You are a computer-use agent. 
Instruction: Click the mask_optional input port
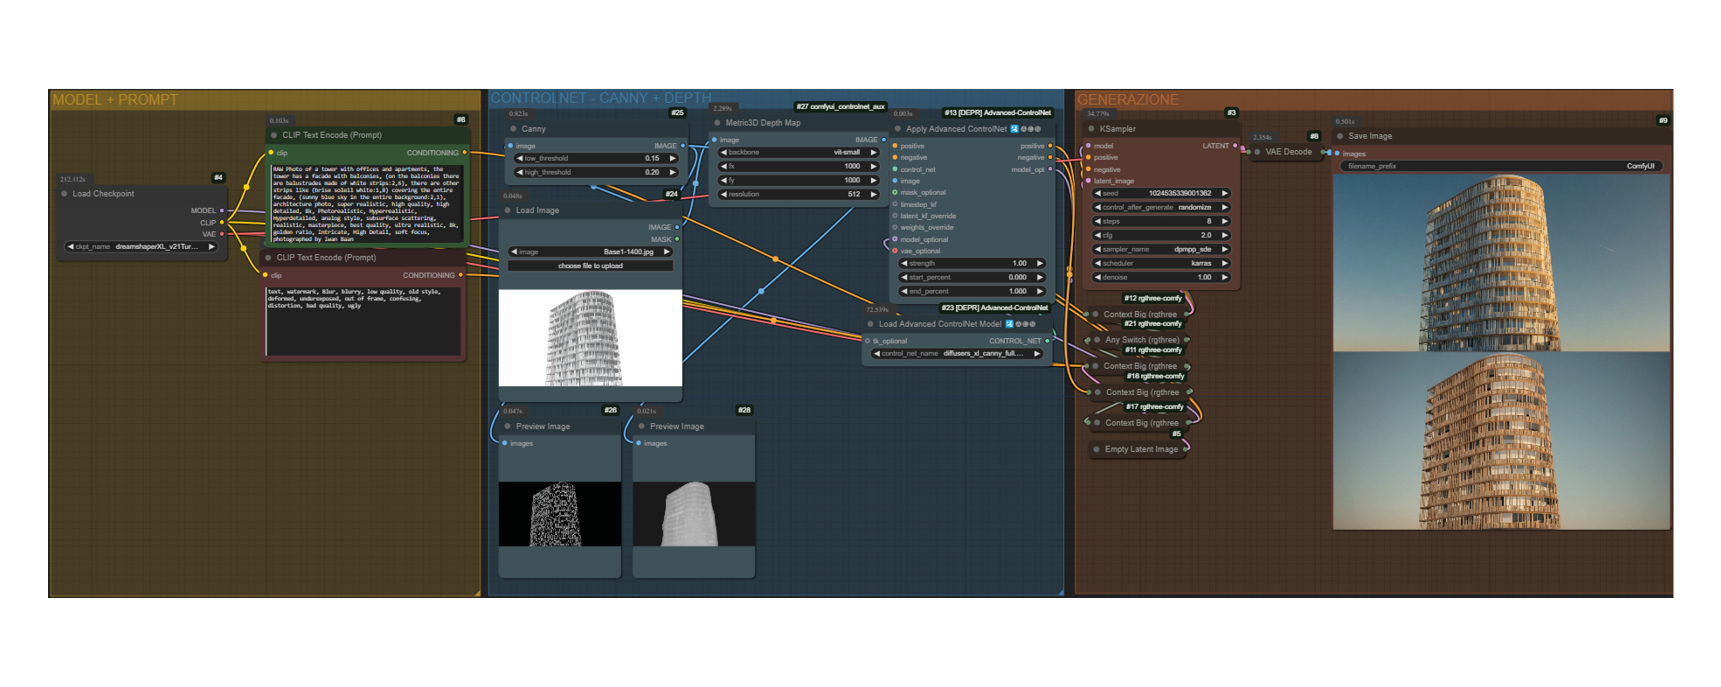pos(895,192)
